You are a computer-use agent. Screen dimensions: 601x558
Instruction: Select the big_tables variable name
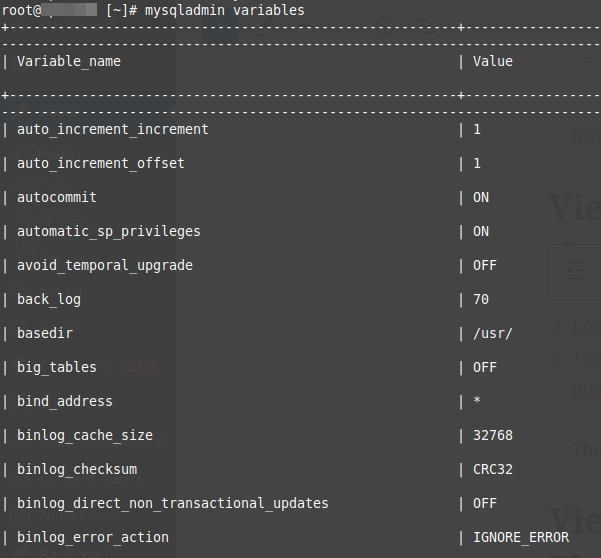[x=56, y=367]
